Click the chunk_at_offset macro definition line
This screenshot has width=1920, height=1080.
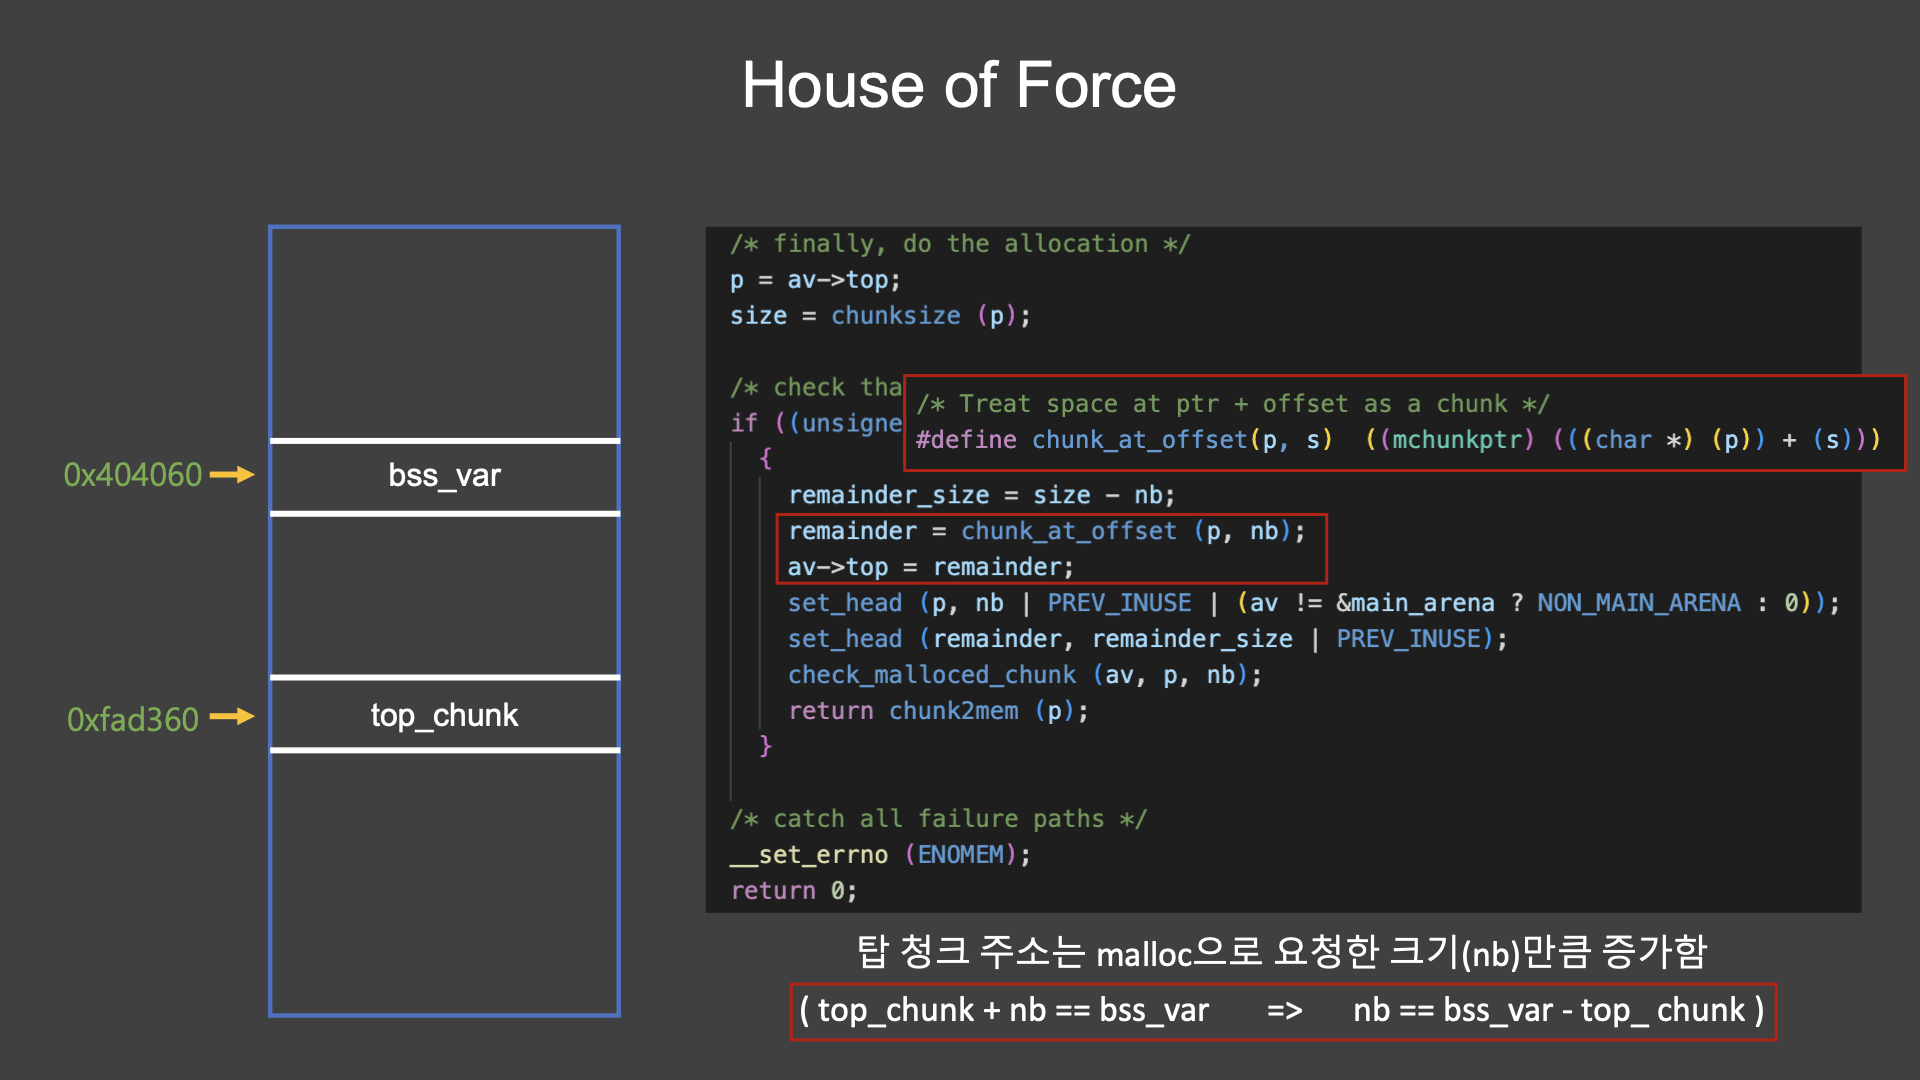point(1397,440)
